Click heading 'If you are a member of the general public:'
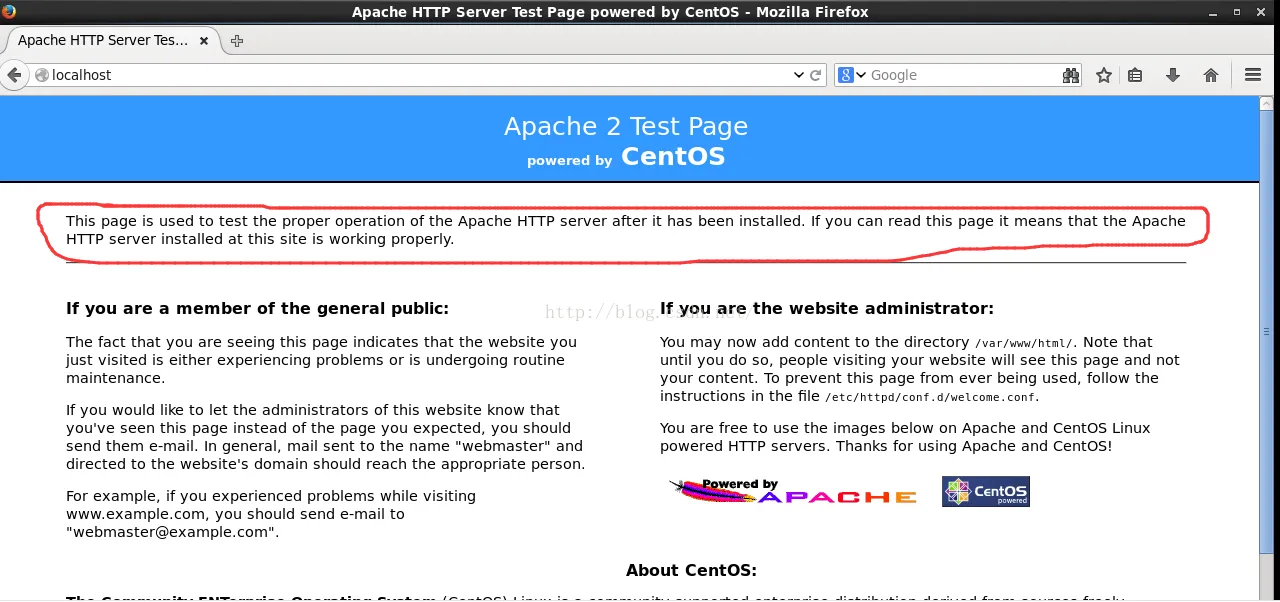The width and height of the screenshot is (1280, 602). tap(258, 309)
